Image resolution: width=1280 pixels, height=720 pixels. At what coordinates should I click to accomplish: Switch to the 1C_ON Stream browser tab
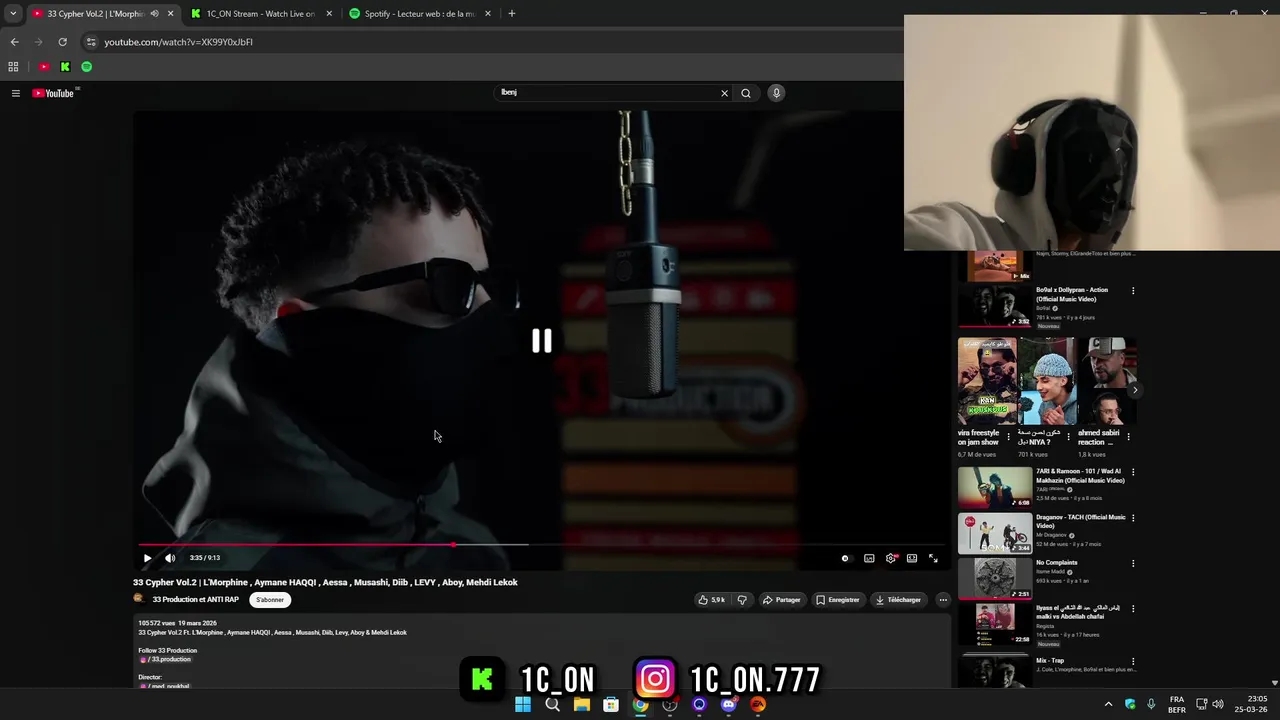tap(260, 14)
